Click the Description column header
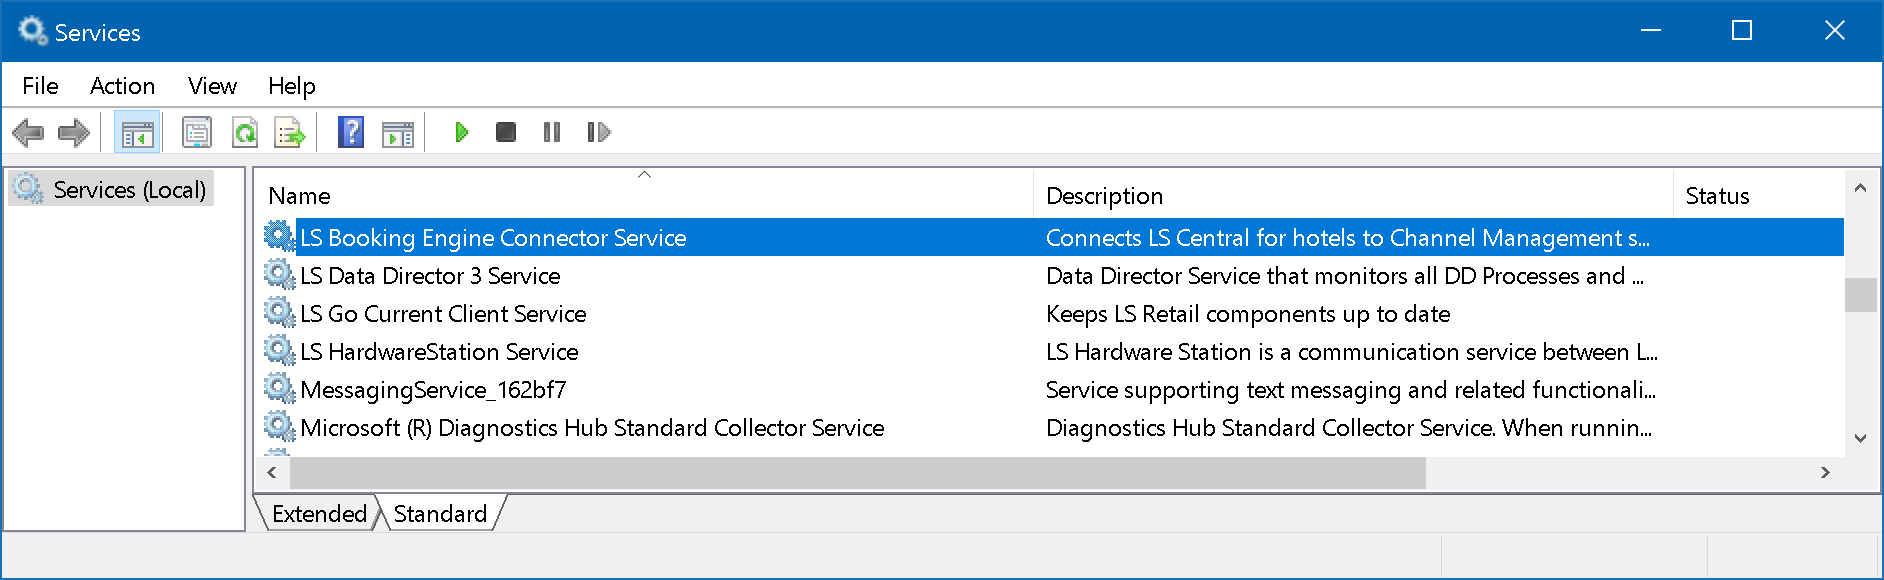Viewport: 1884px width, 580px height. pos(1104,196)
